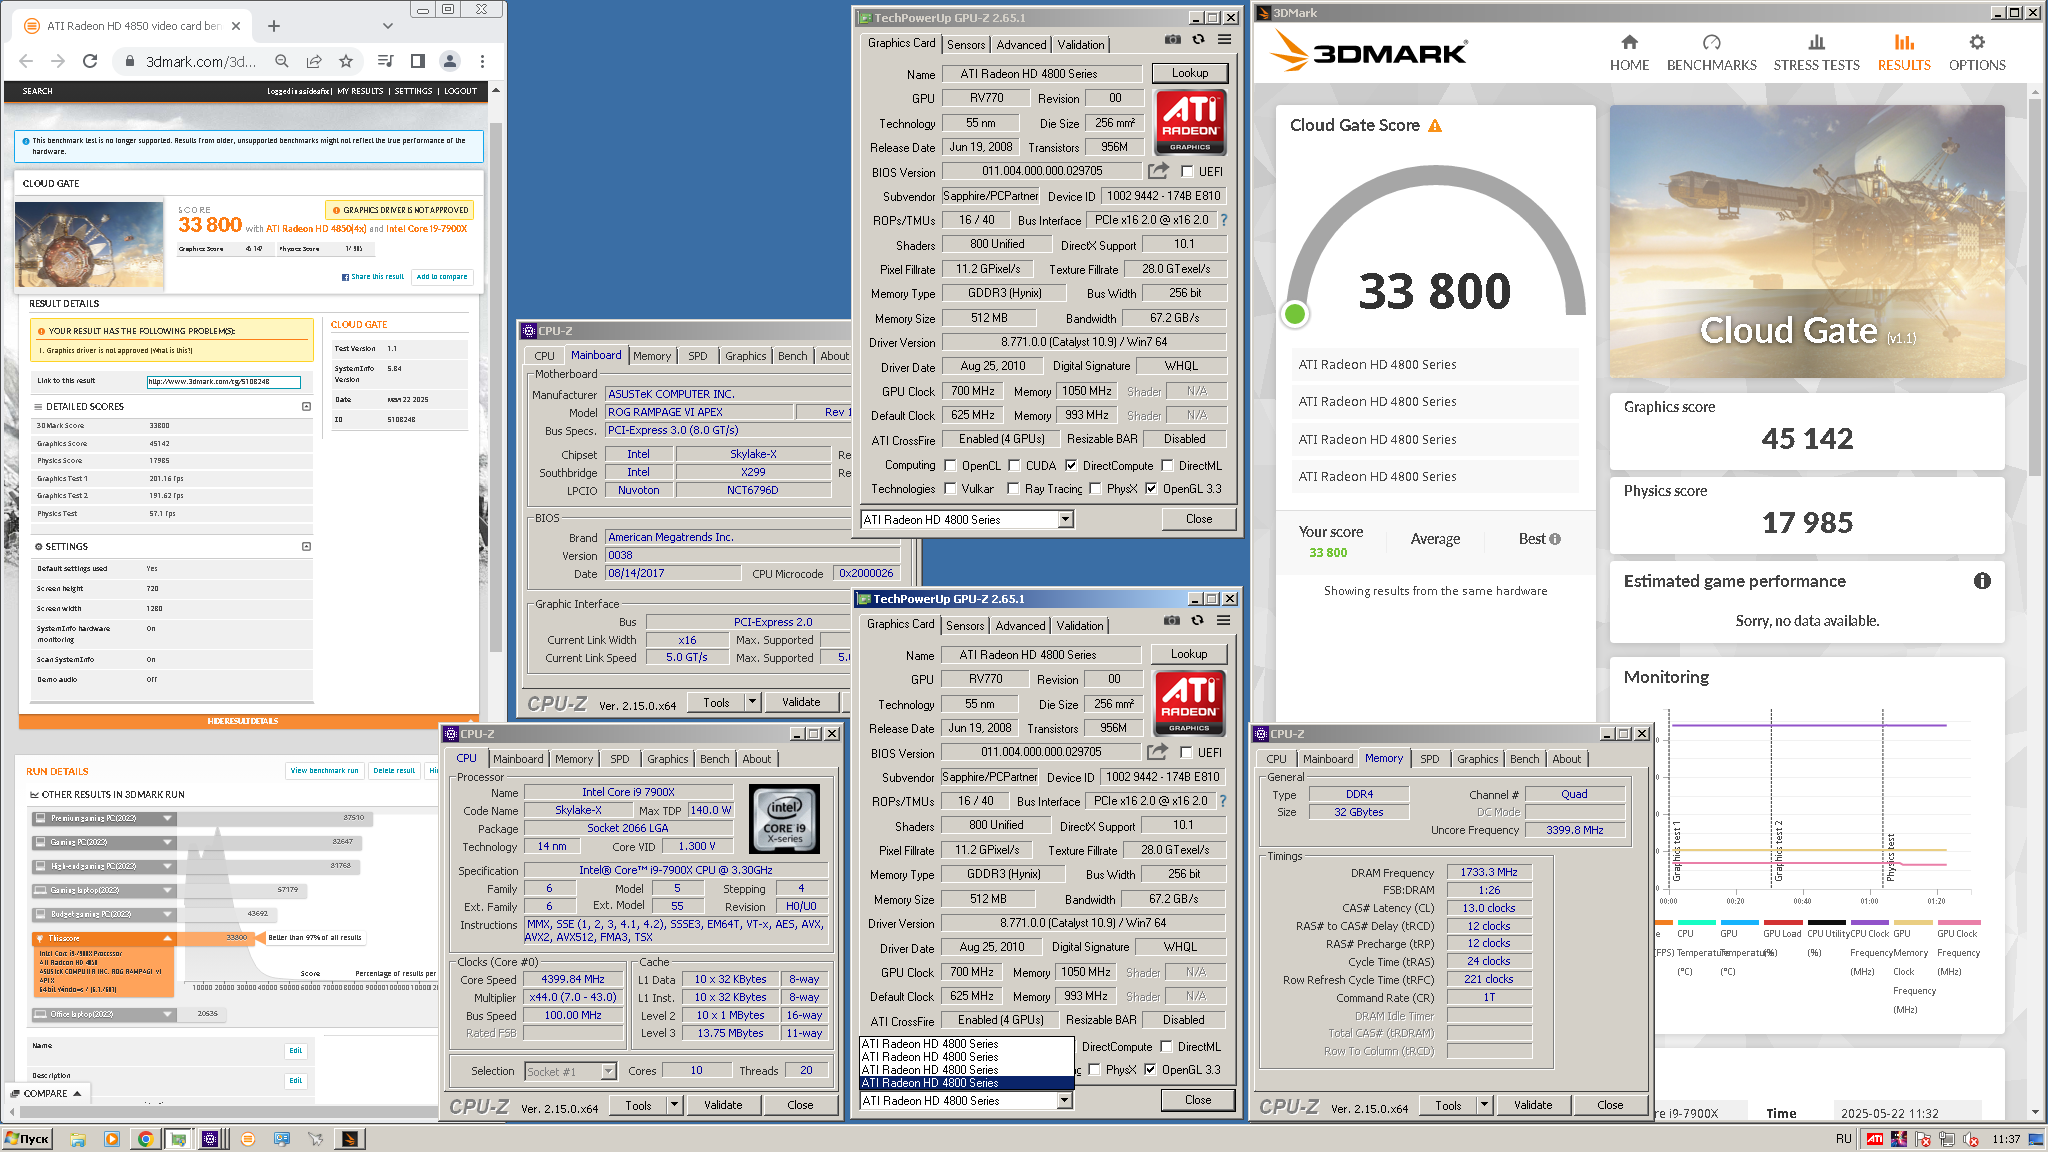Open GPU selector dropdown in upper GPU-Z

click(1065, 519)
